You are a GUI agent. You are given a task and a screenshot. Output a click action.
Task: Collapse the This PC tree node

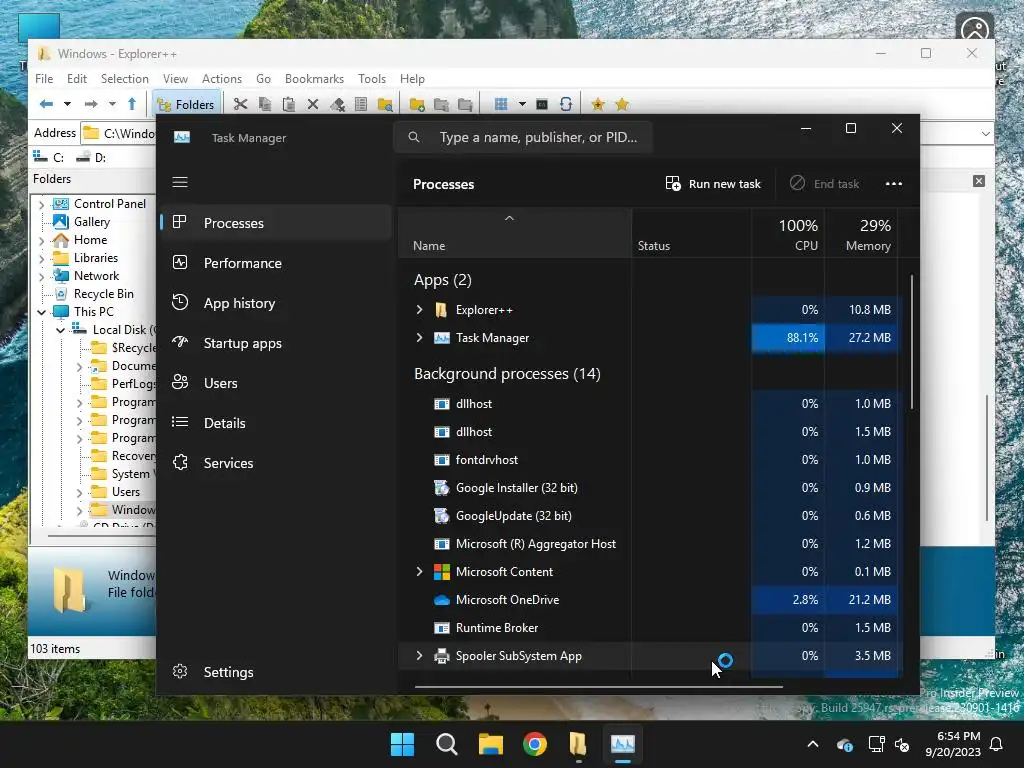pos(42,312)
